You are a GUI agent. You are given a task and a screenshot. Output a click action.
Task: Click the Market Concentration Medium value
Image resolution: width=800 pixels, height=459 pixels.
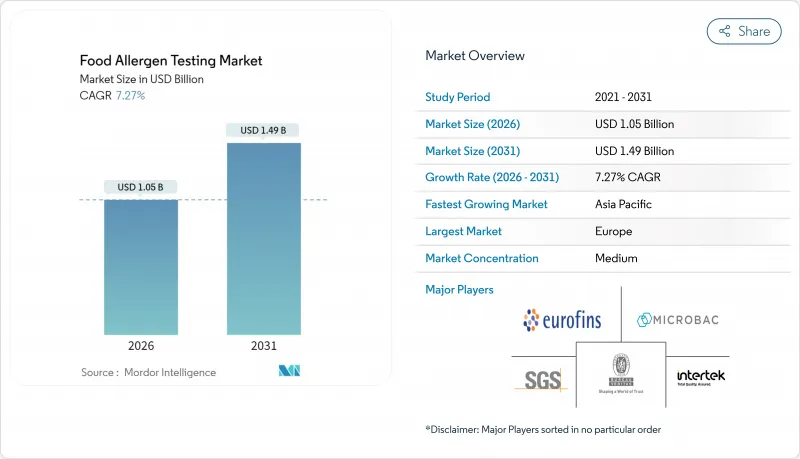click(615, 258)
